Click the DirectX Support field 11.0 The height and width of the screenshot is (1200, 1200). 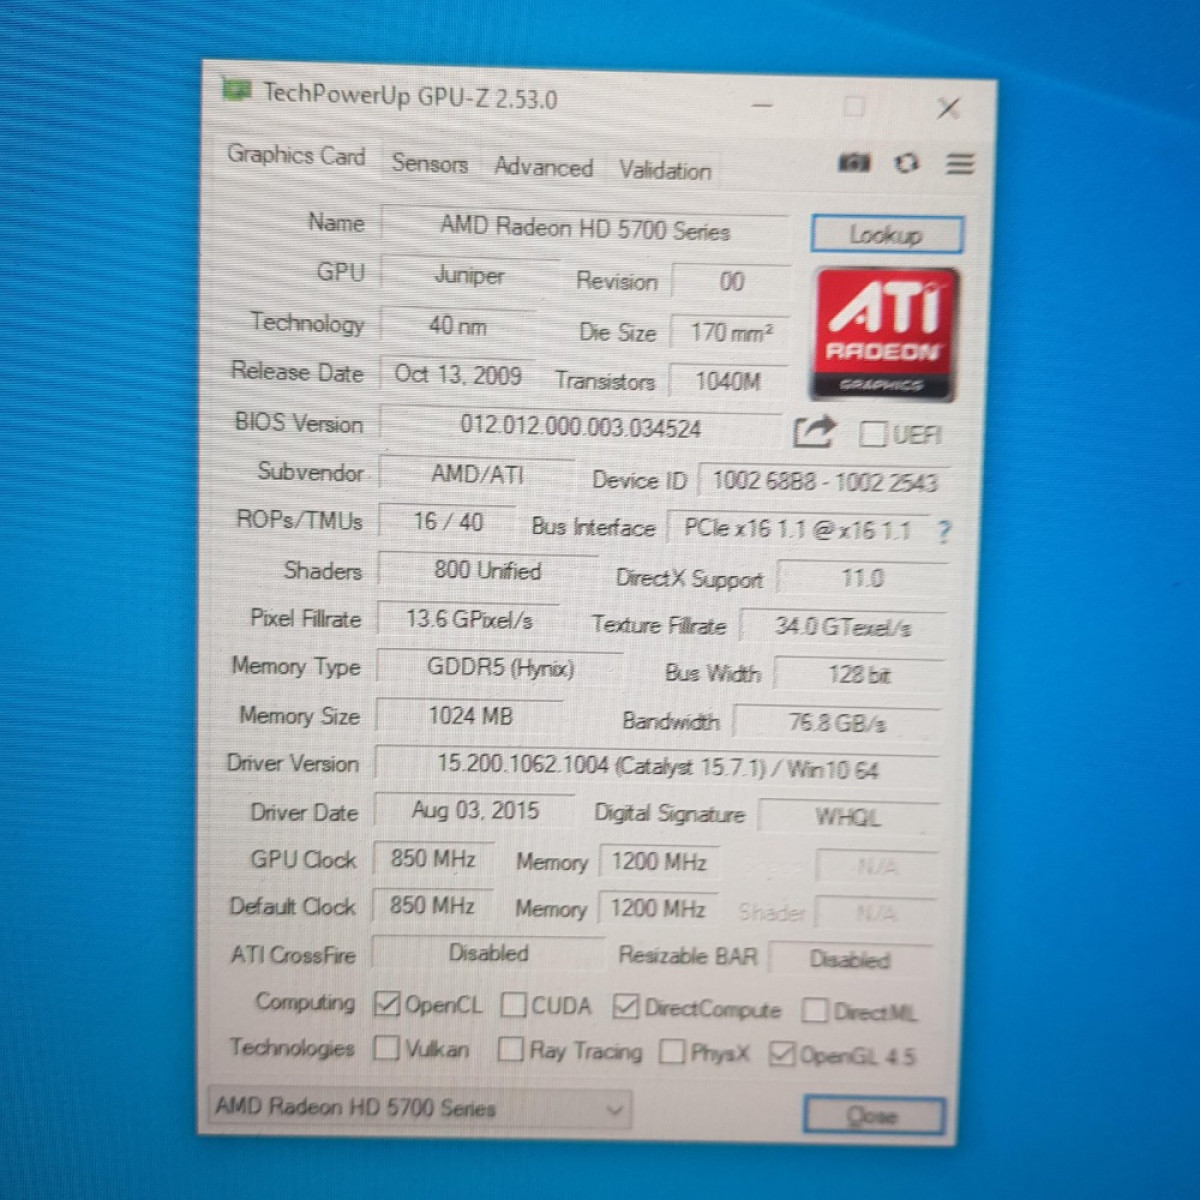[862, 578]
